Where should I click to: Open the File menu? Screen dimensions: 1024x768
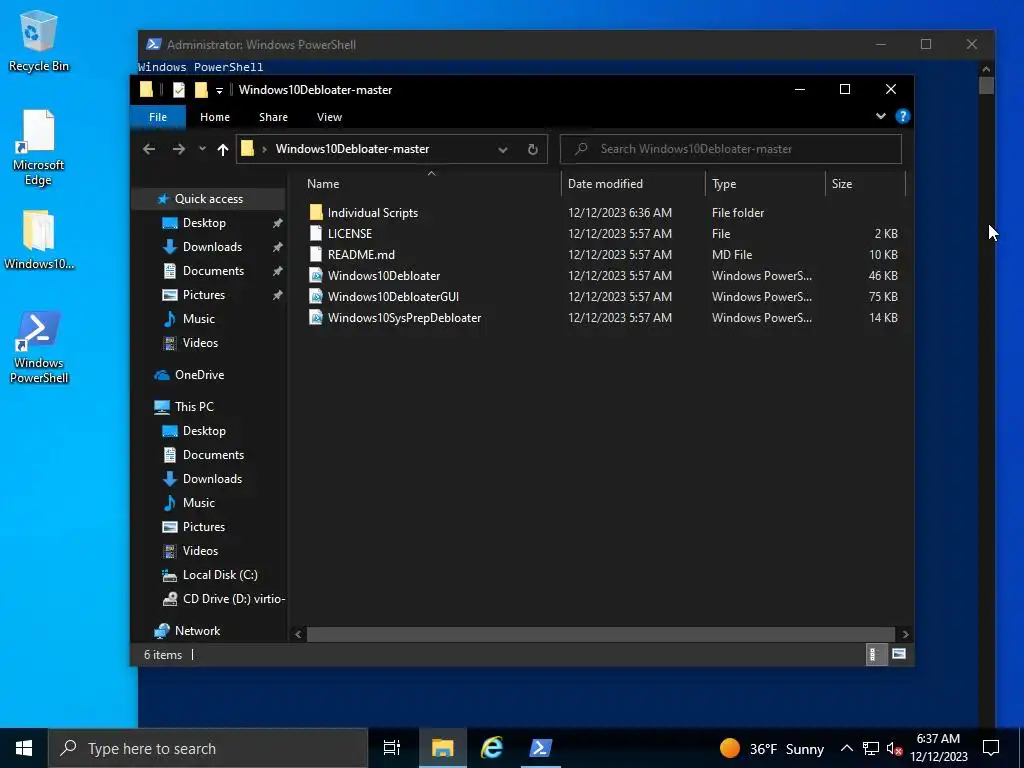[x=158, y=117]
